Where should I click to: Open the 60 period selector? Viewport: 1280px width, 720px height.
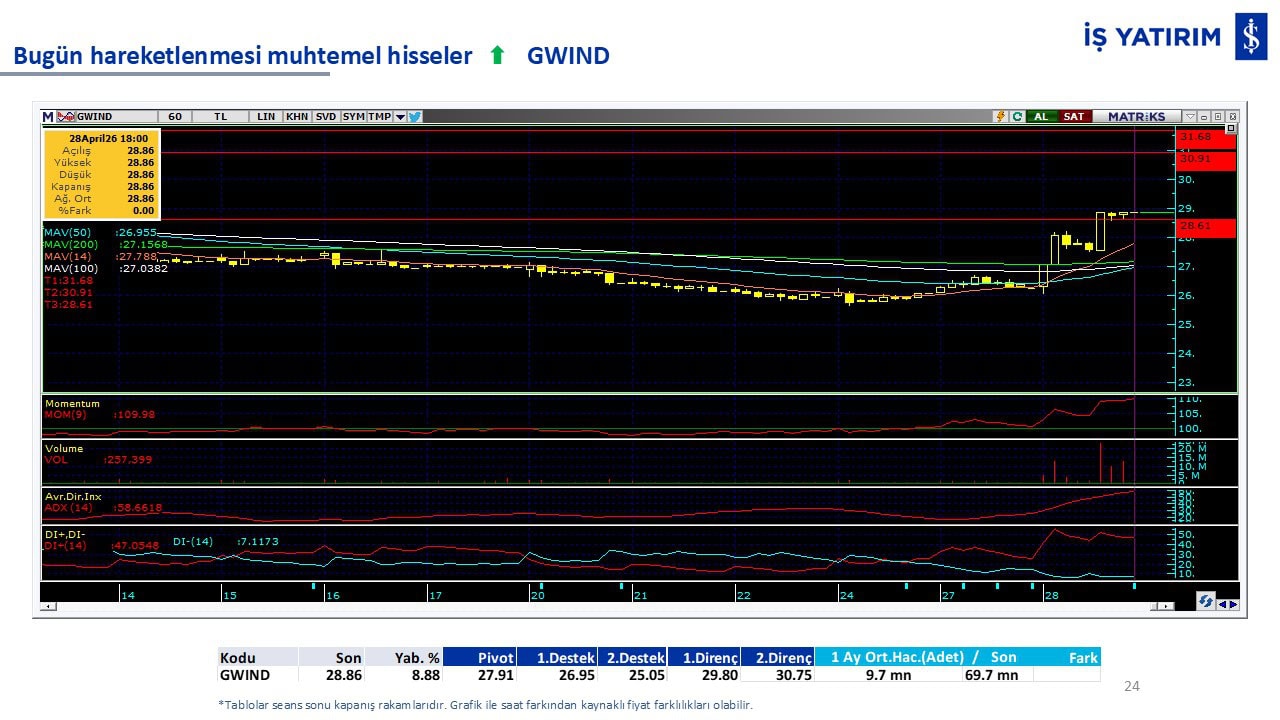[175, 117]
